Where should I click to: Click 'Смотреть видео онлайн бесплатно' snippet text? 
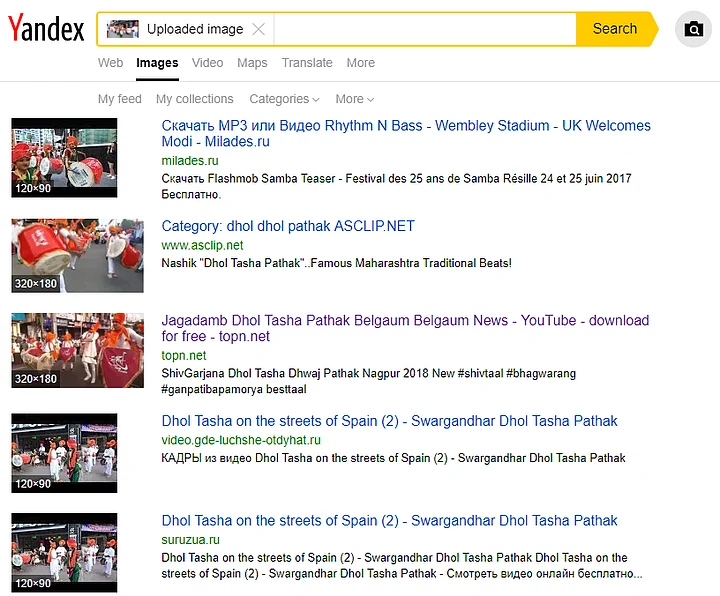click(545, 574)
